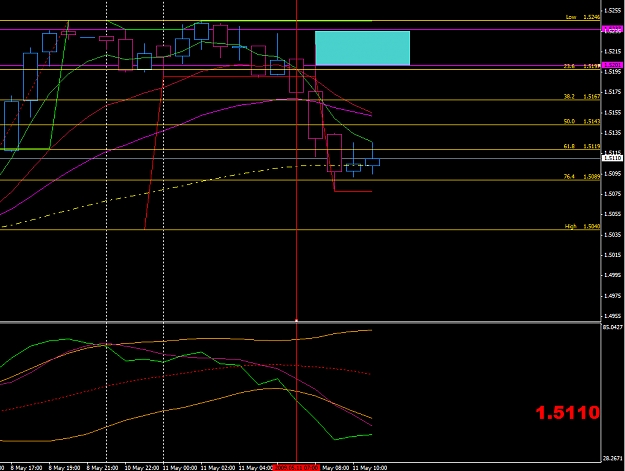Select the cyan rectangle drawn on the chart
This screenshot has width=625, height=471.
pos(362,48)
